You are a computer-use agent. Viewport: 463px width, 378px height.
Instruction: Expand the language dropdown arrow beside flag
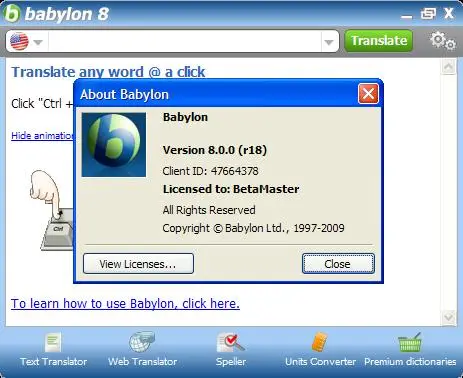pyautogui.click(x=38, y=42)
